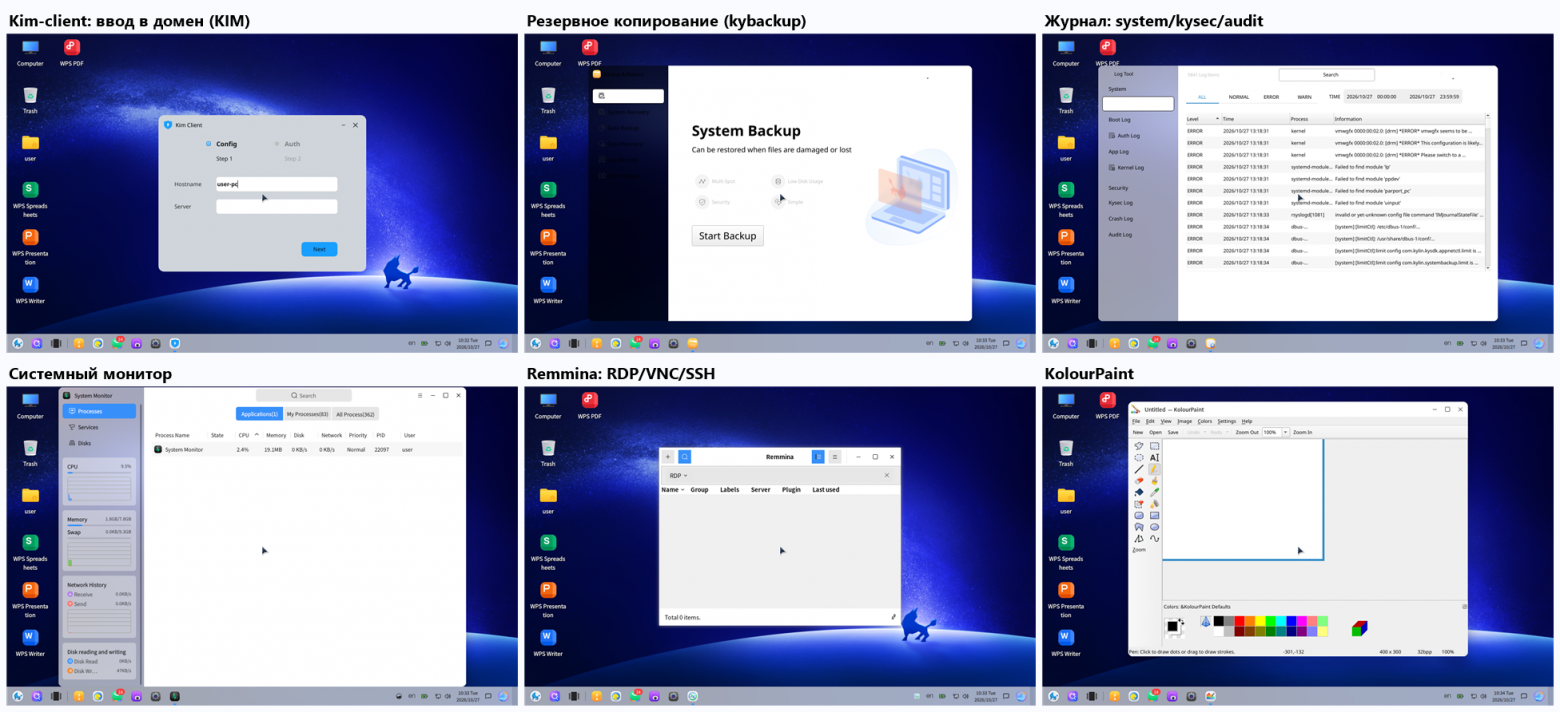Choose the Polygon tool in KolourPaint
Screen dimensions: 1560x712
(1139, 527)
